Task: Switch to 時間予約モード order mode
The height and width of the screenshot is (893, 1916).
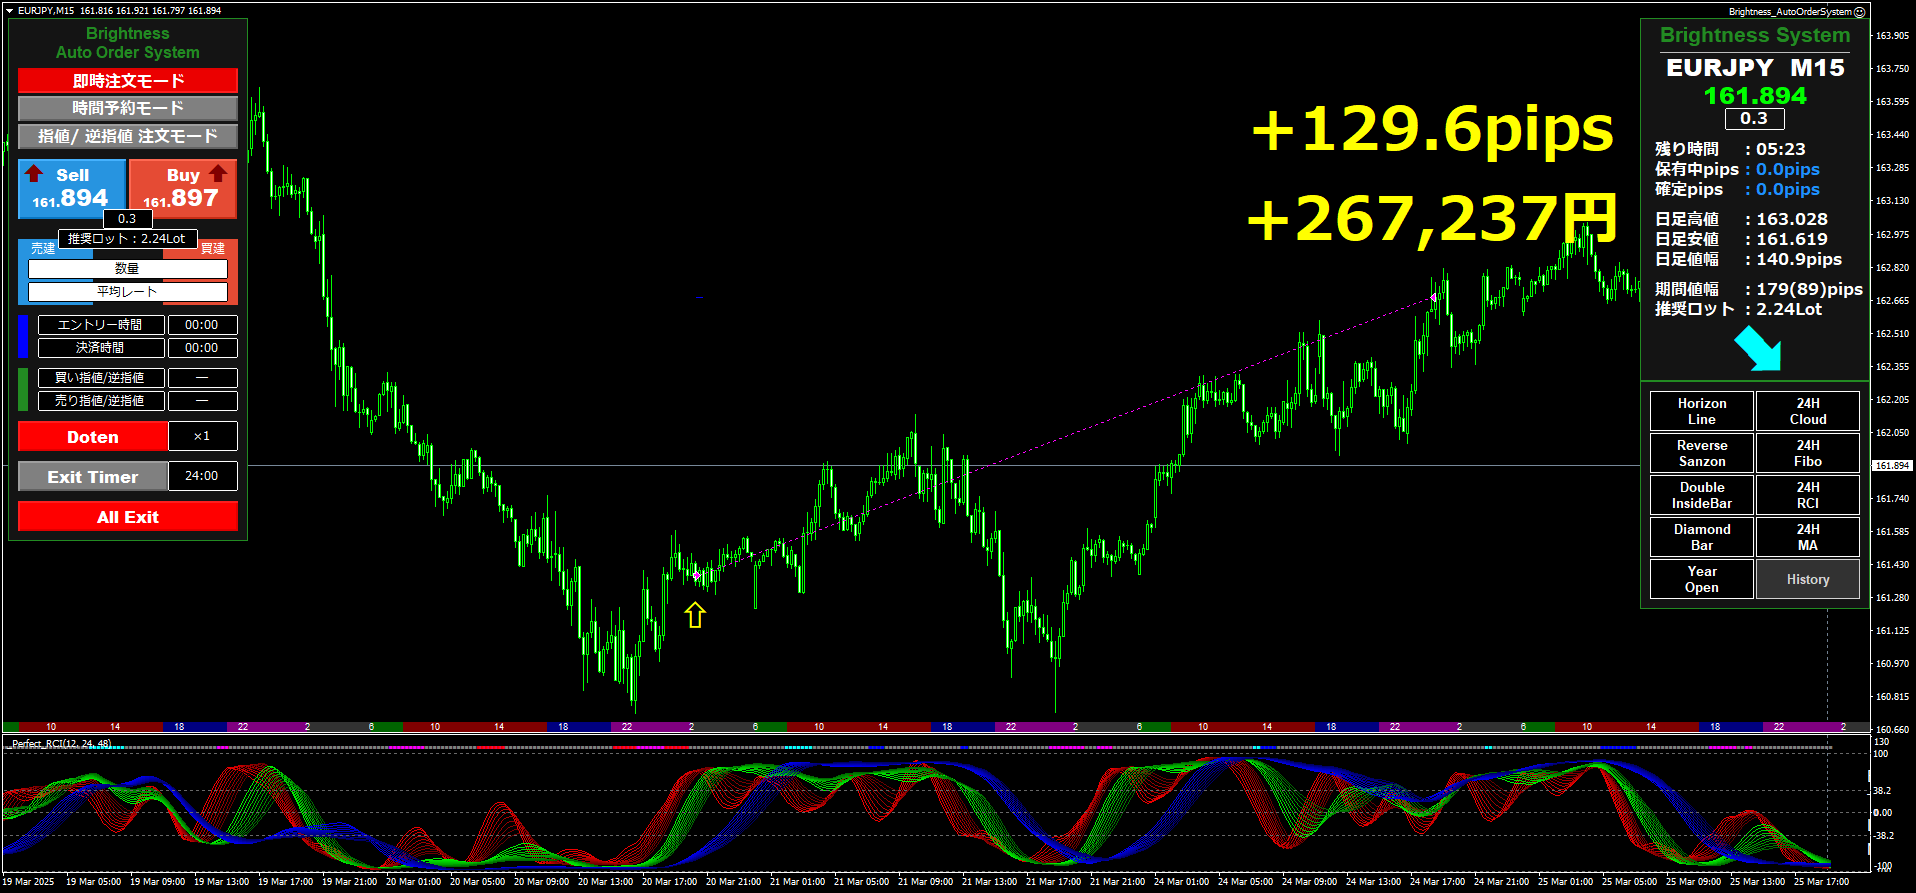Action: (x=128, y=108)
